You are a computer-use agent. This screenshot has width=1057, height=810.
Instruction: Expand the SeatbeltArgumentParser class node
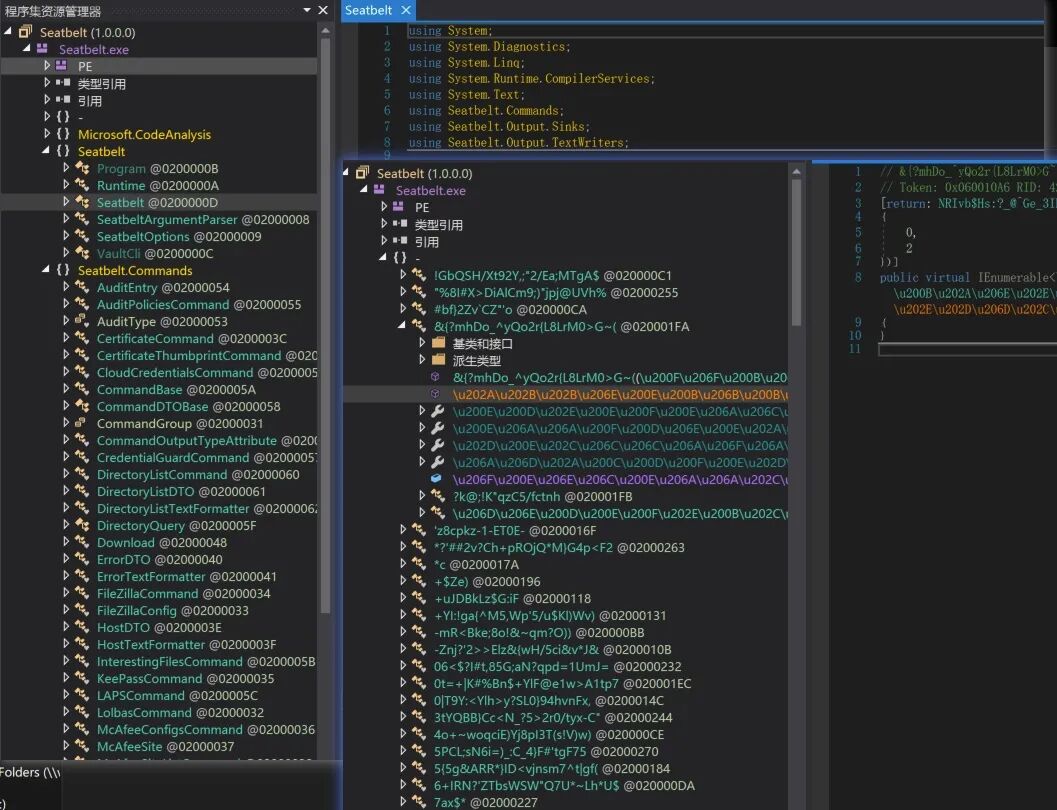click(65, 218)
